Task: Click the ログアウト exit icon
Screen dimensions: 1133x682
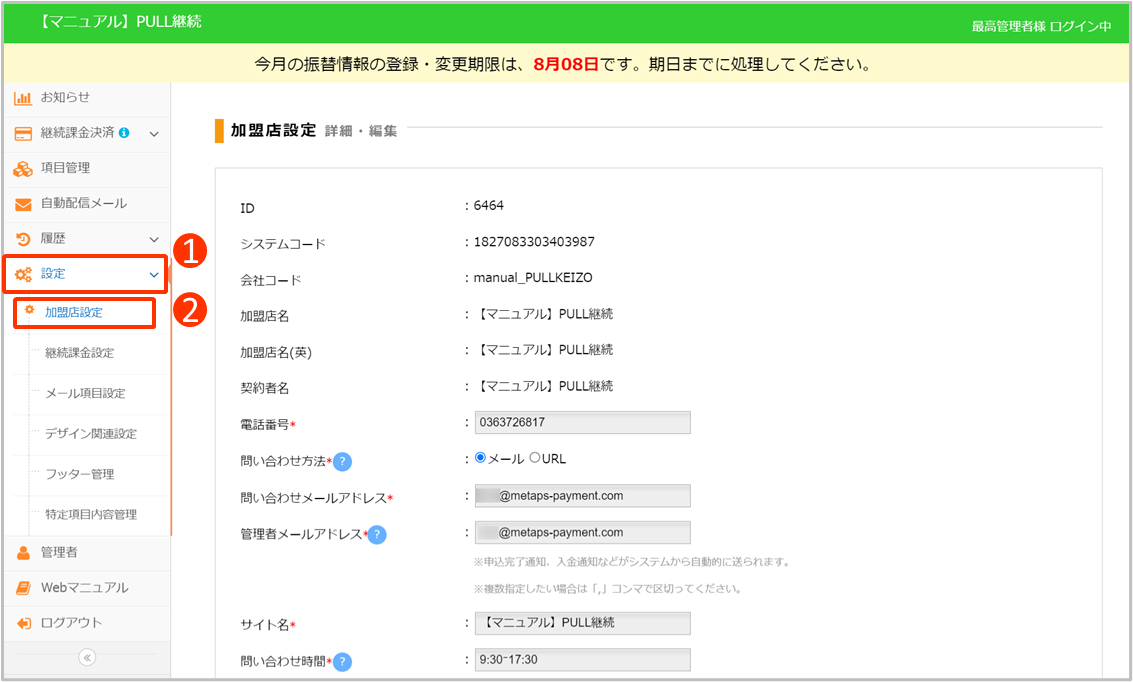Action: 23,623
